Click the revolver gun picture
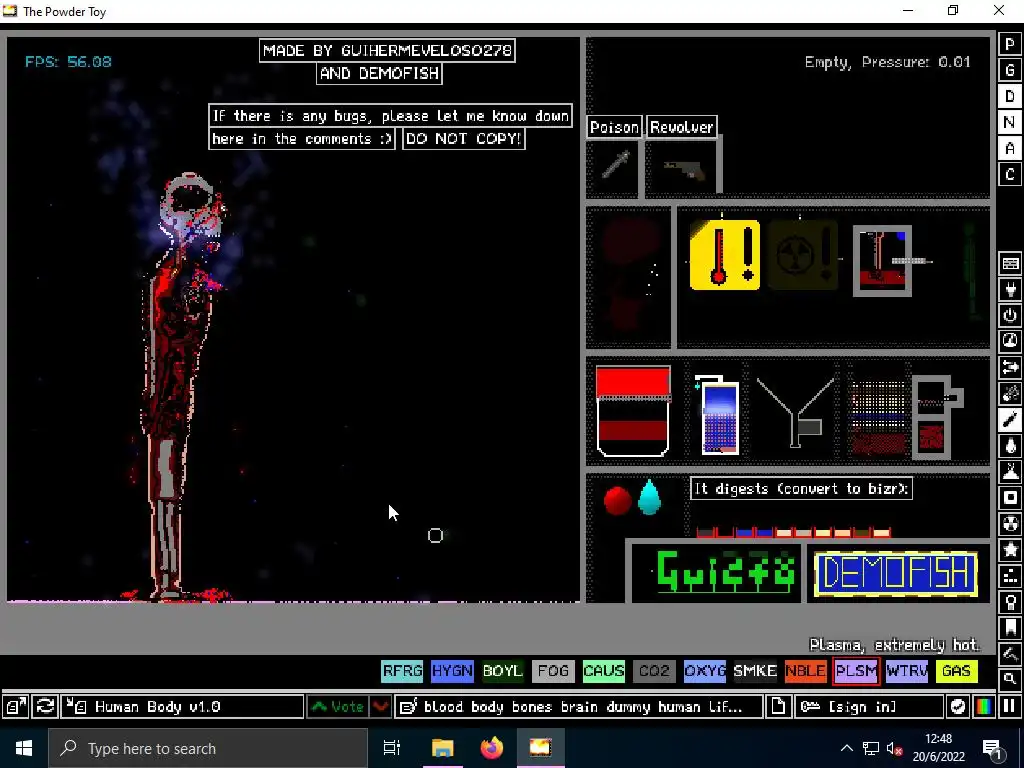 coord(684,170)
